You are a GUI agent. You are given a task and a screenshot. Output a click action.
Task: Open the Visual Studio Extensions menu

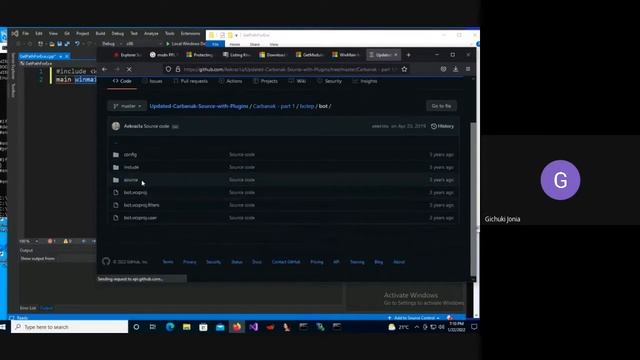pyautogui.click(x=190, y=33)
